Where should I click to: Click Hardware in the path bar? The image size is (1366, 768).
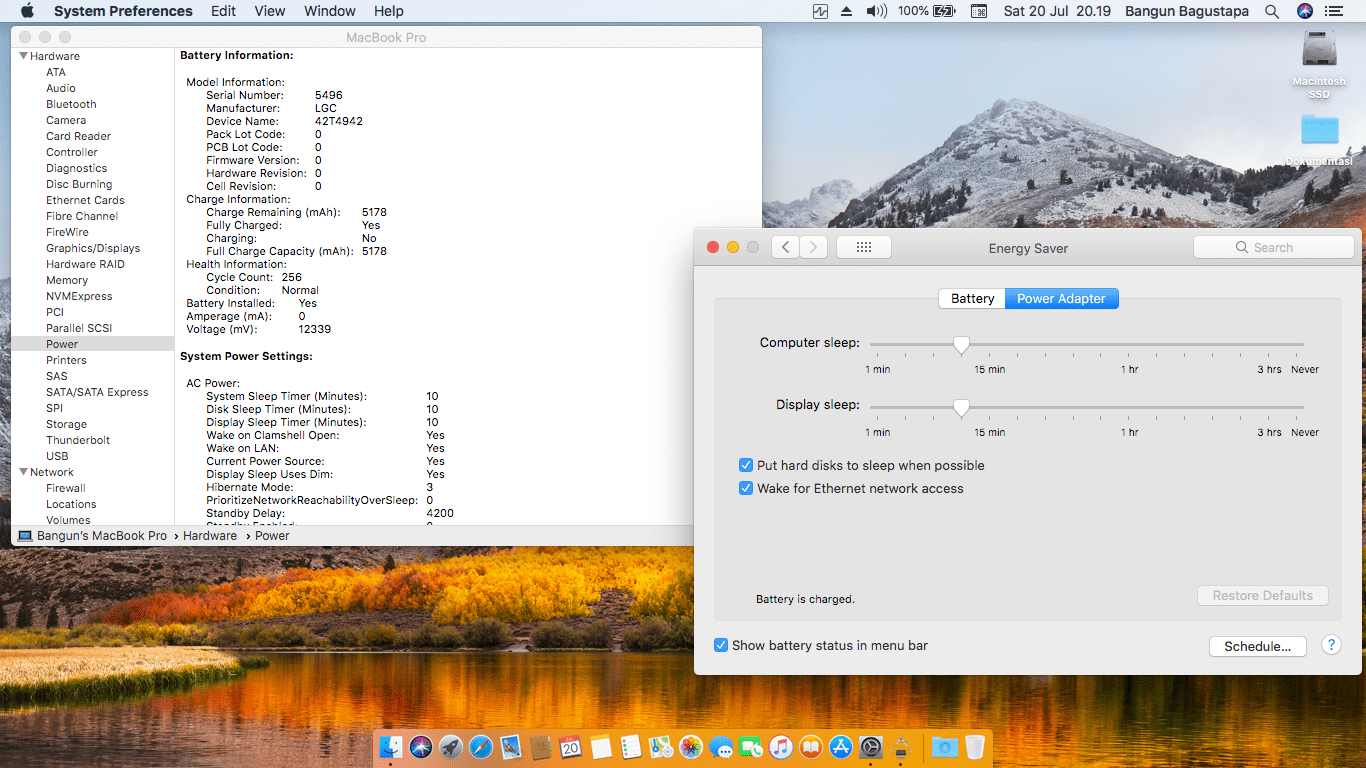pos(210,536)
